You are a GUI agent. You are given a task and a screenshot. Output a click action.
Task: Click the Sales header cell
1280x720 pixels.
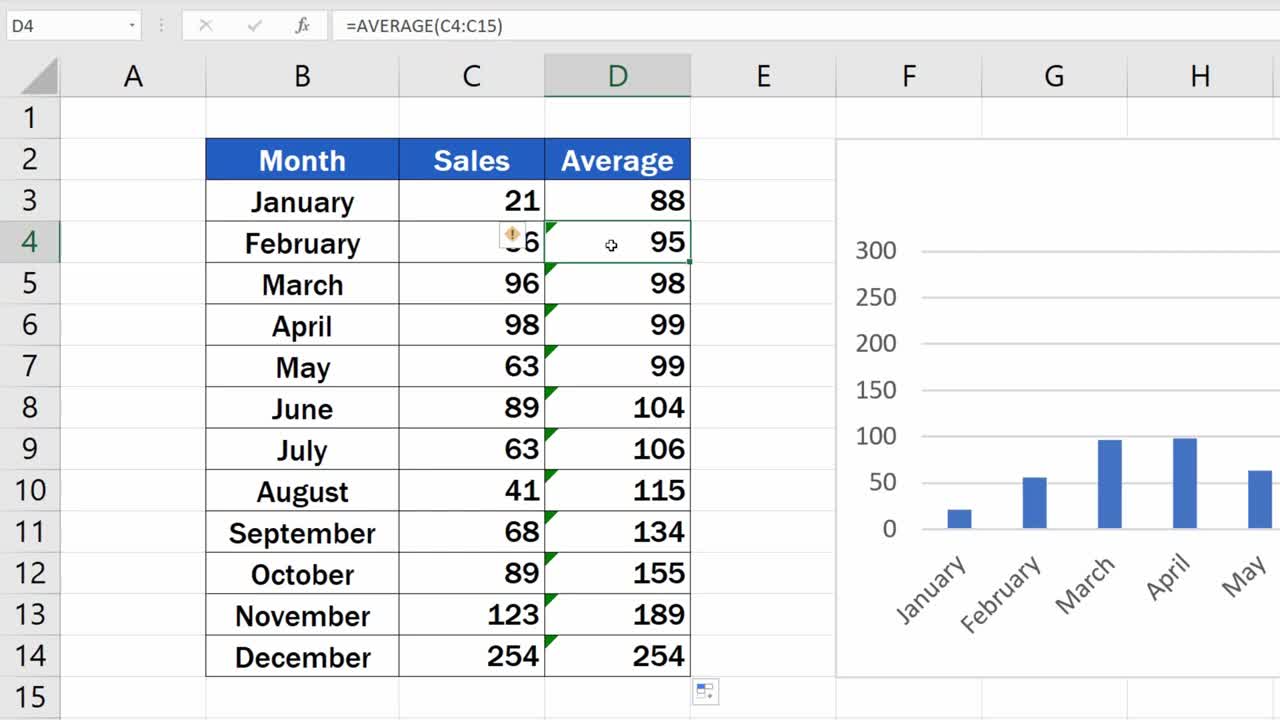(471, 160)
